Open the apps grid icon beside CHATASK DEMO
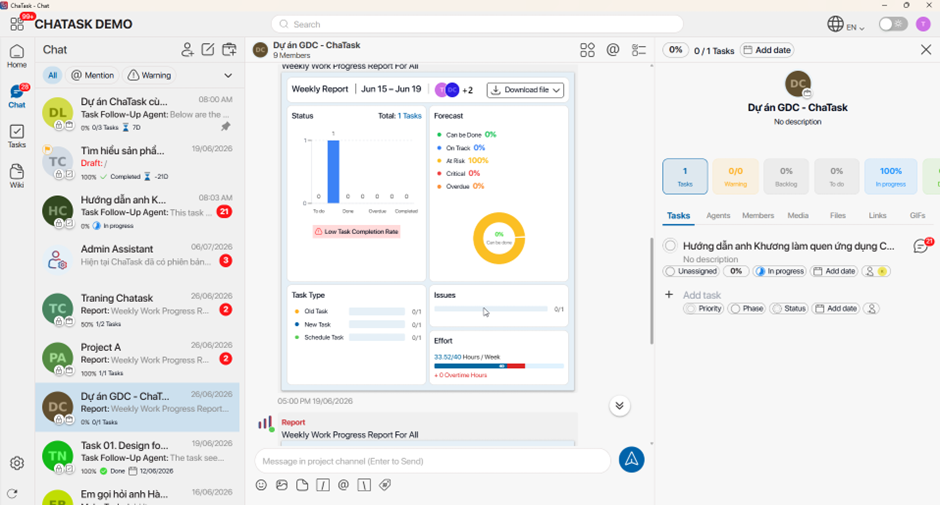 (x=17, y=24)
